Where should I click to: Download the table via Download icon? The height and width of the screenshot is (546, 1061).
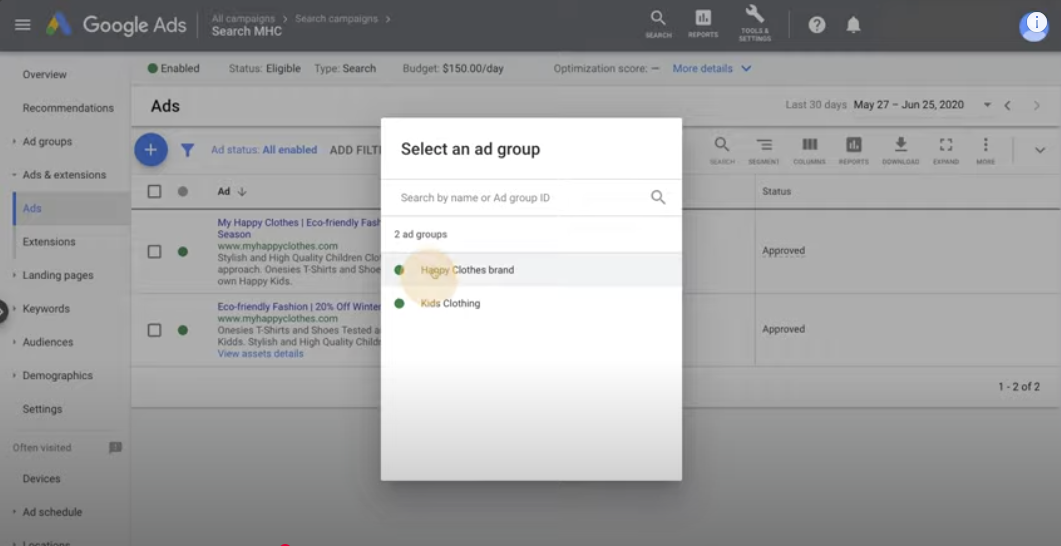(901, 151)
